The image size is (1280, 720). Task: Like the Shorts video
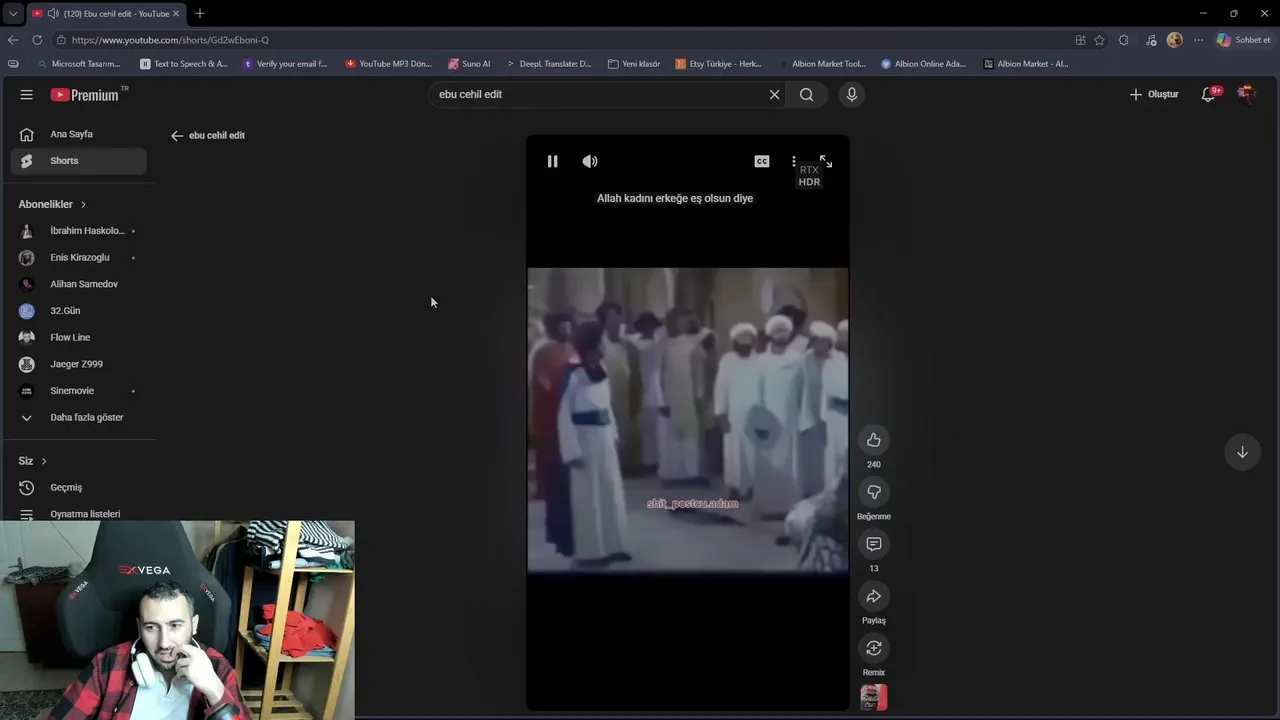(874, 440)
